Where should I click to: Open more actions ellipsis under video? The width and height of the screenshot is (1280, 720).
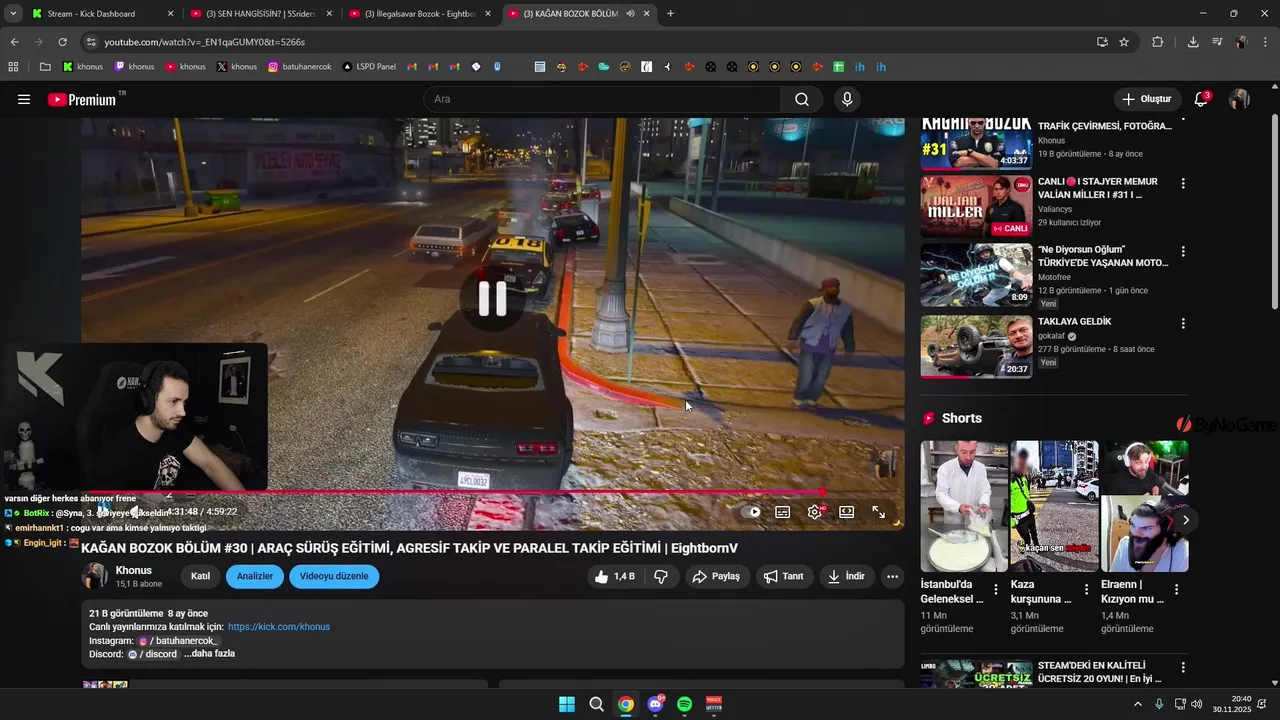pos(892,576)
